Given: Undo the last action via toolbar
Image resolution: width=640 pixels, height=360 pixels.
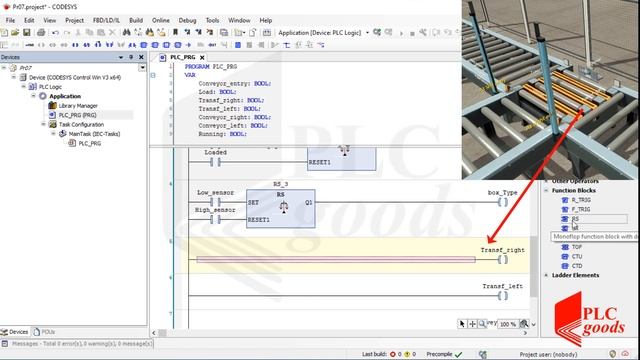Looking at the screenshot, I should (55, 33).
